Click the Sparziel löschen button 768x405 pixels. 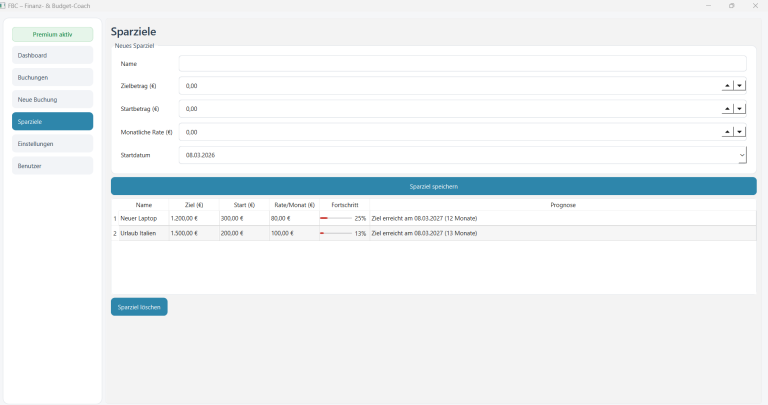139,307
